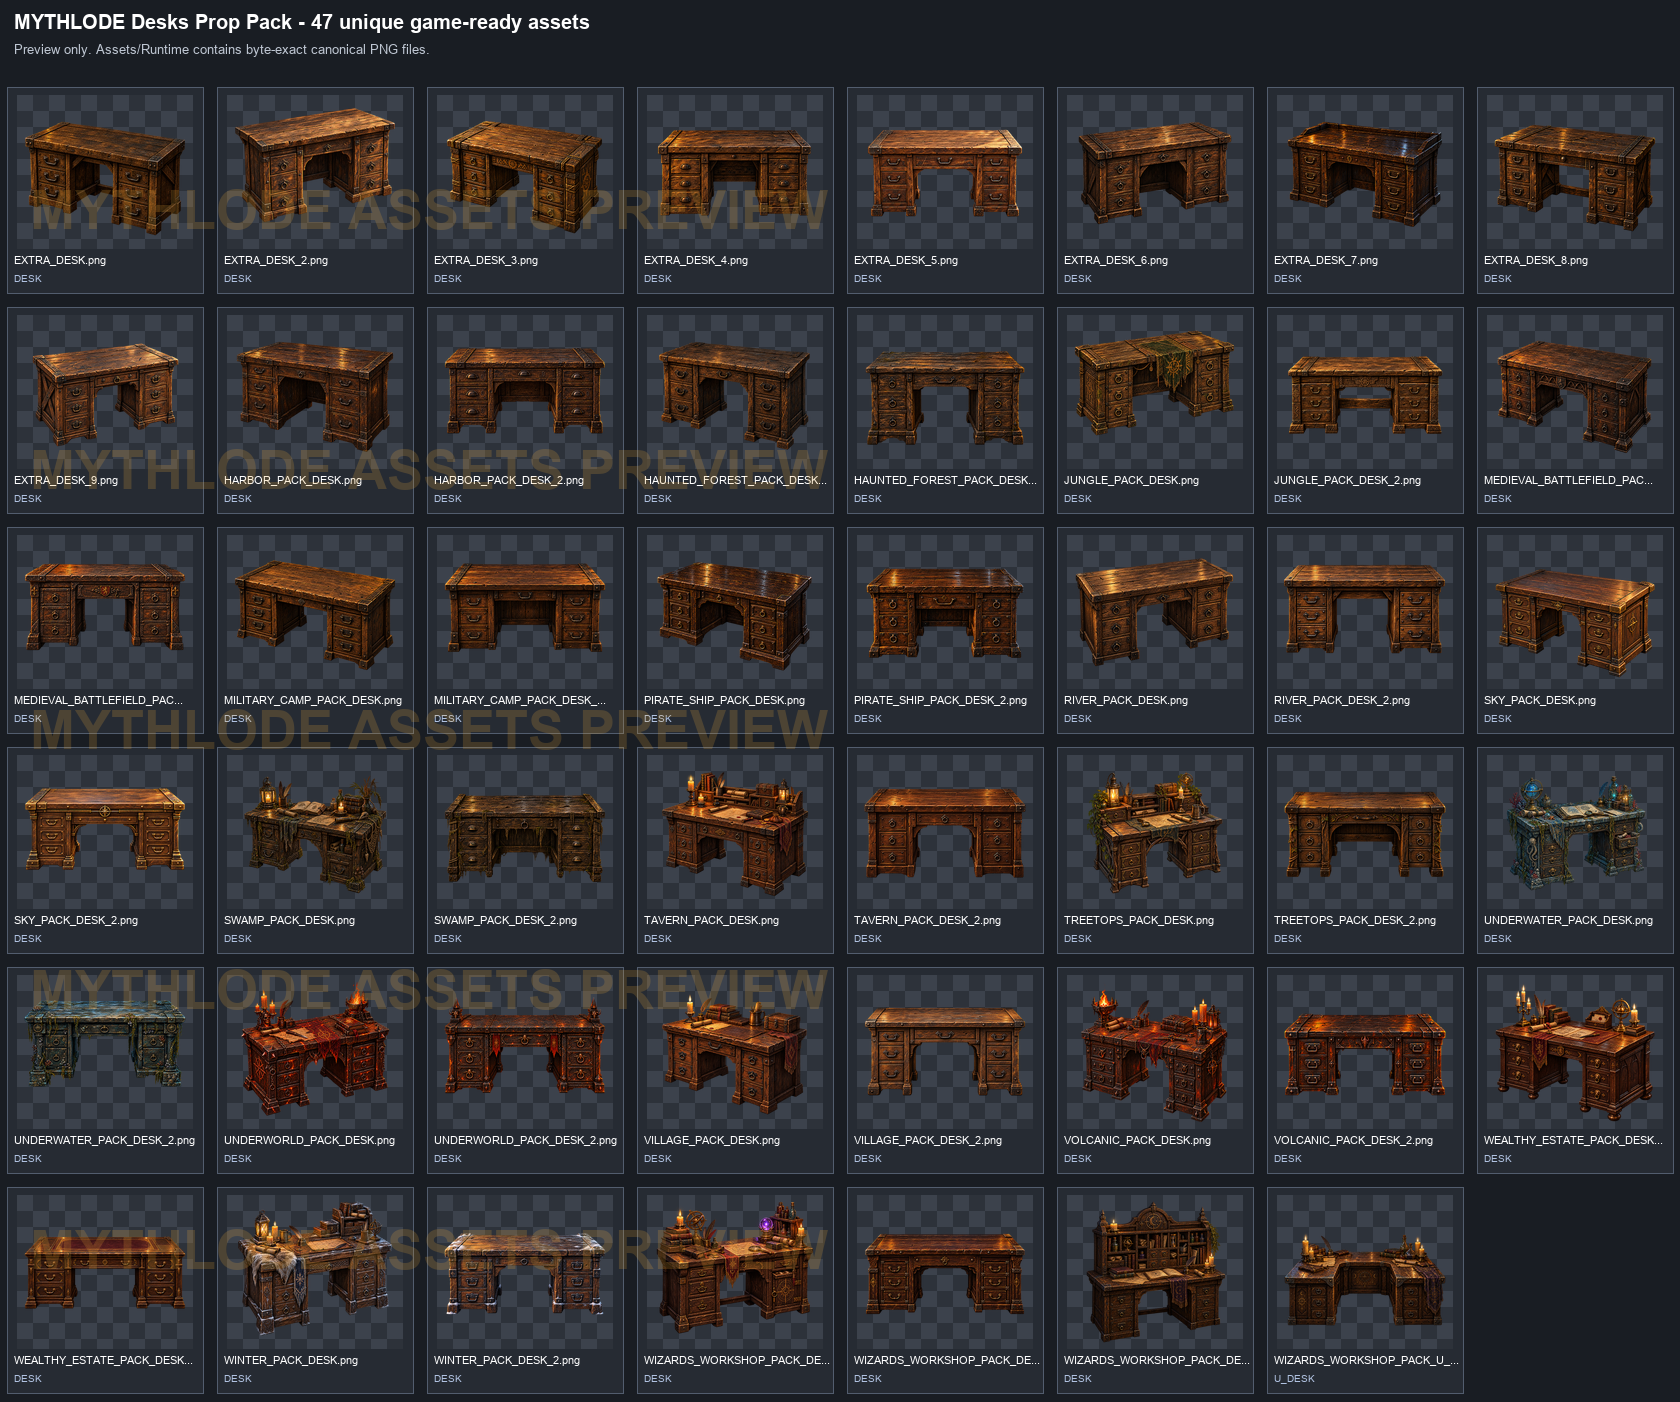Click the SKY_PACK_DESK_2.png desk image
The image size is (1680, 1402).
click(x=105, y=832)
